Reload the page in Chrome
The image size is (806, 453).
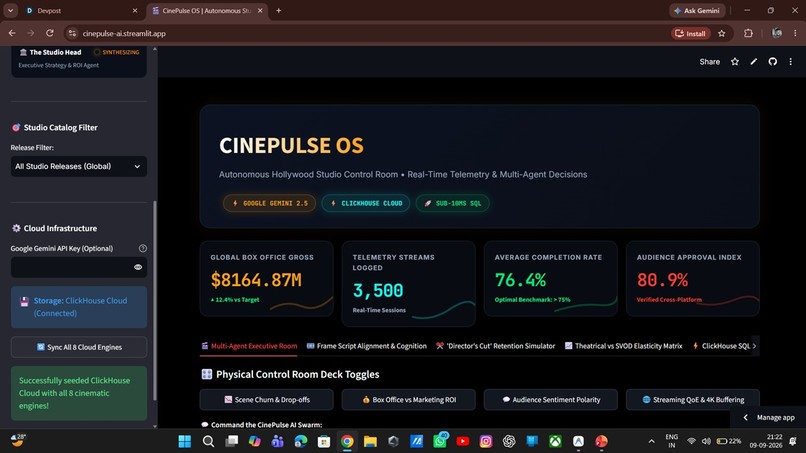49,33
